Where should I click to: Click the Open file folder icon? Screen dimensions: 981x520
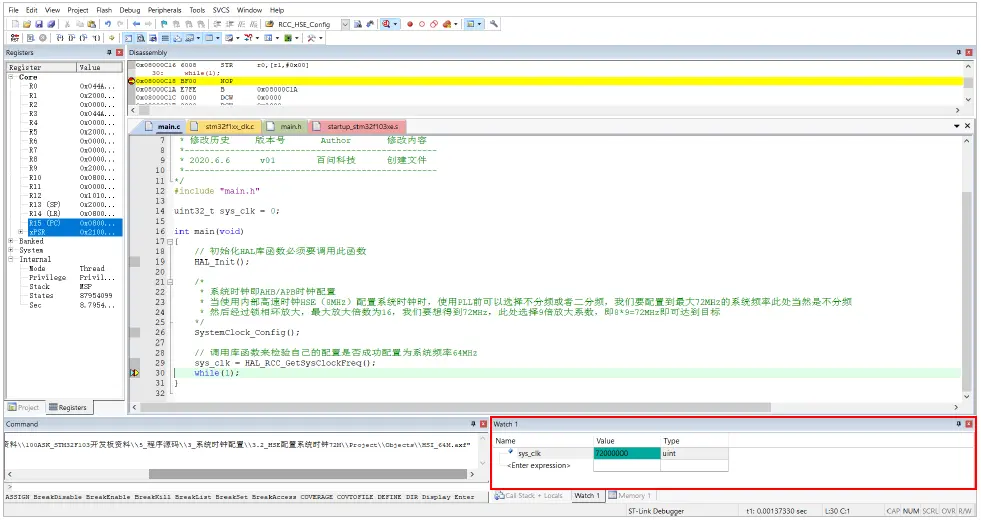click(x=26, y=24)
